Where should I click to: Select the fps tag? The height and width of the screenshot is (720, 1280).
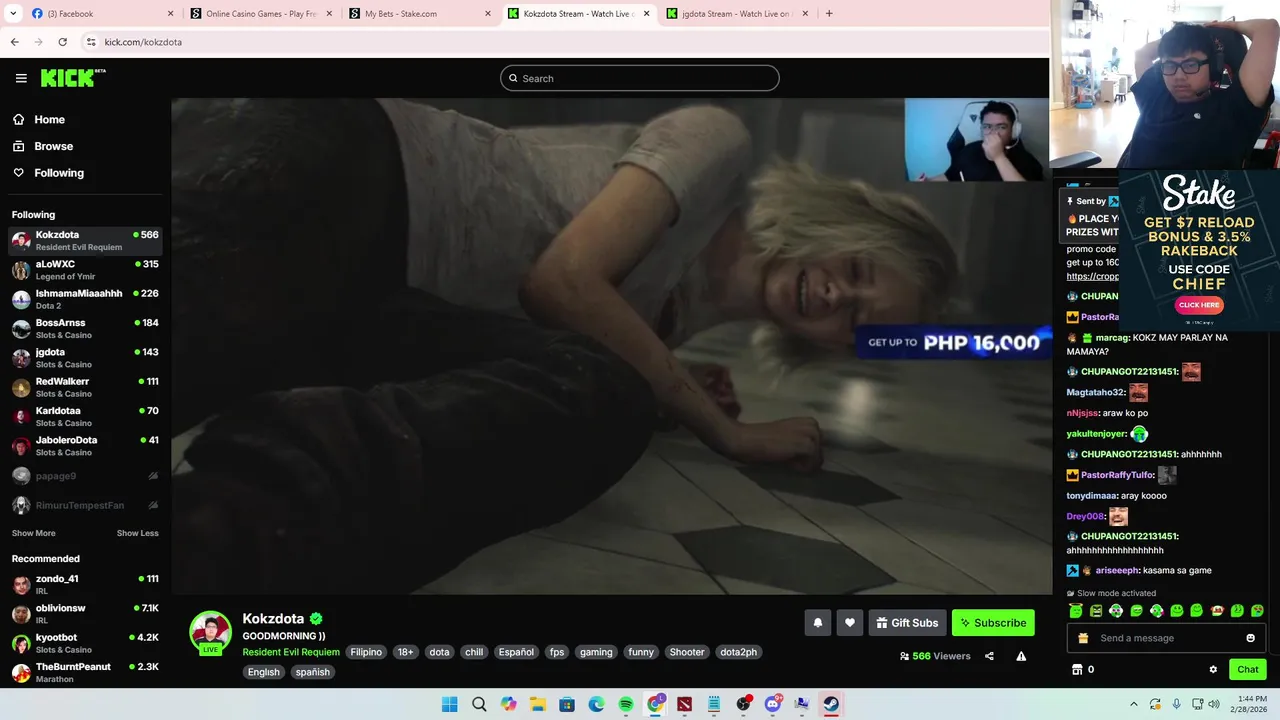tap(557, 652)
